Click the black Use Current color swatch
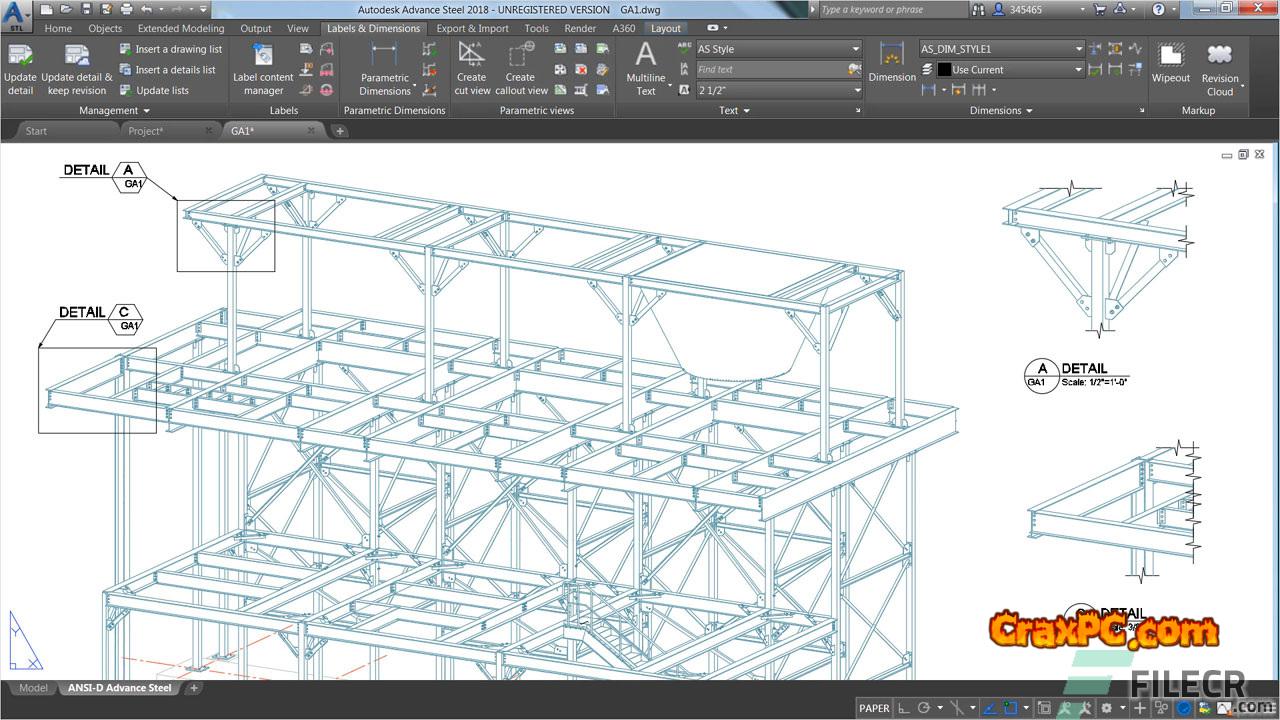The width and height of the screenshot is (1280, 720). click(x=944, y=70)
